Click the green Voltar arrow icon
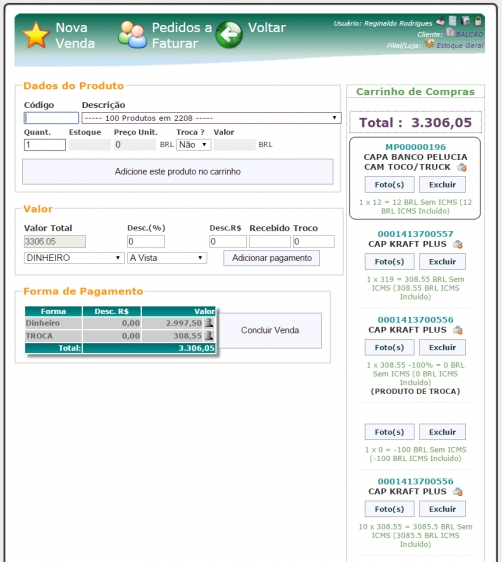 (x=229, y=35)
